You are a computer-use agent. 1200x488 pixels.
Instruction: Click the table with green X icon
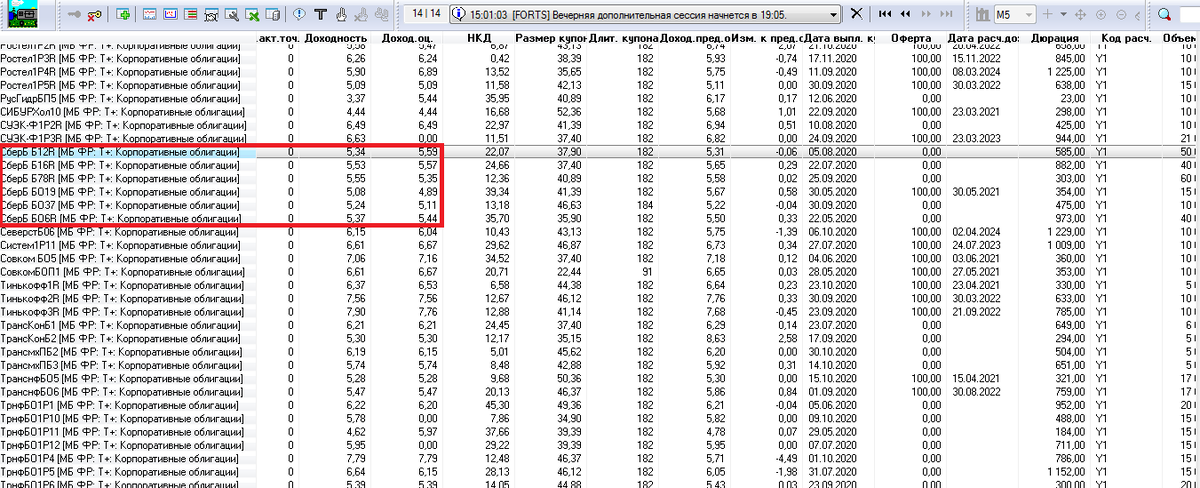252,15
